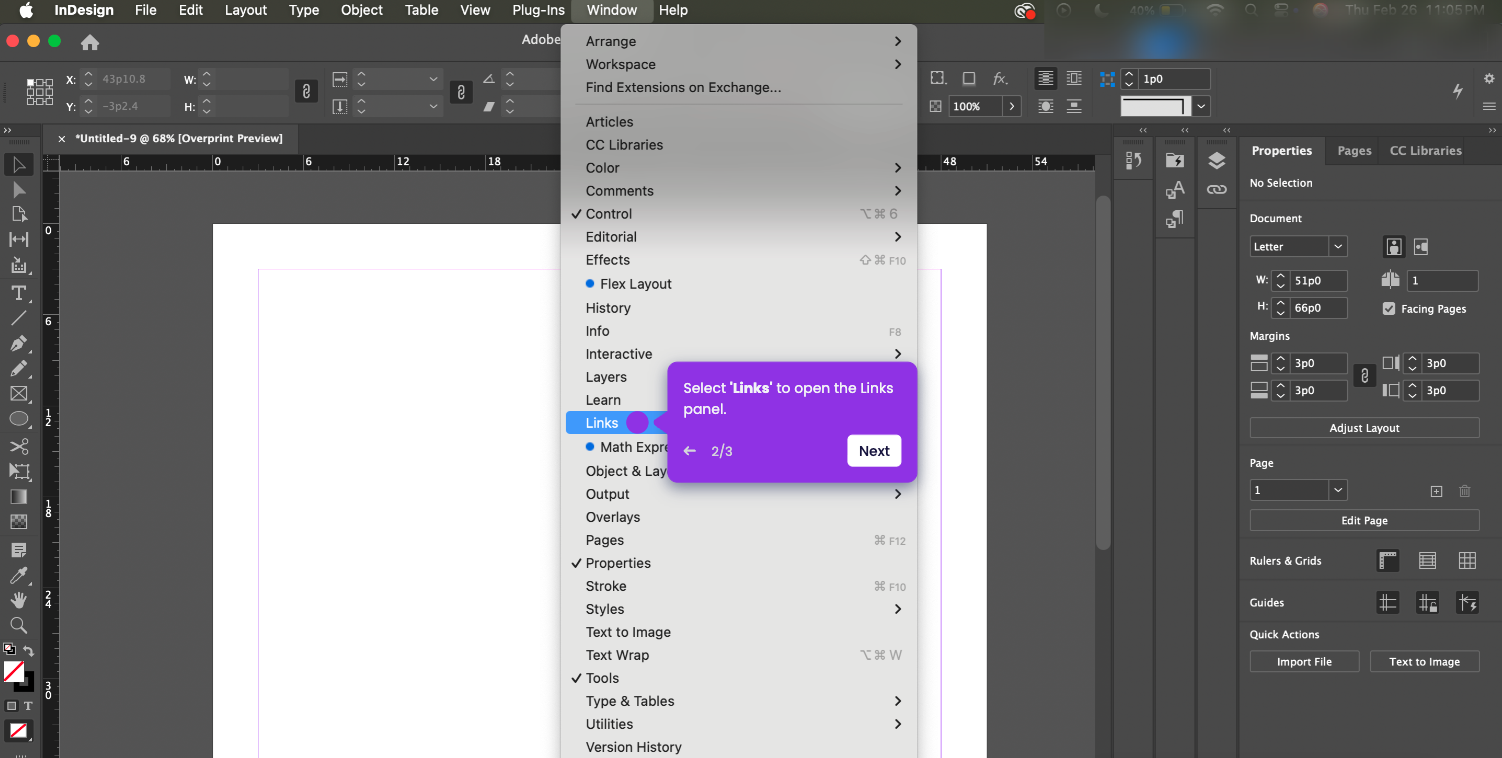Click the Import File quick action
Viewport: 1502px width, 758px height.
tap(1304, 662)
